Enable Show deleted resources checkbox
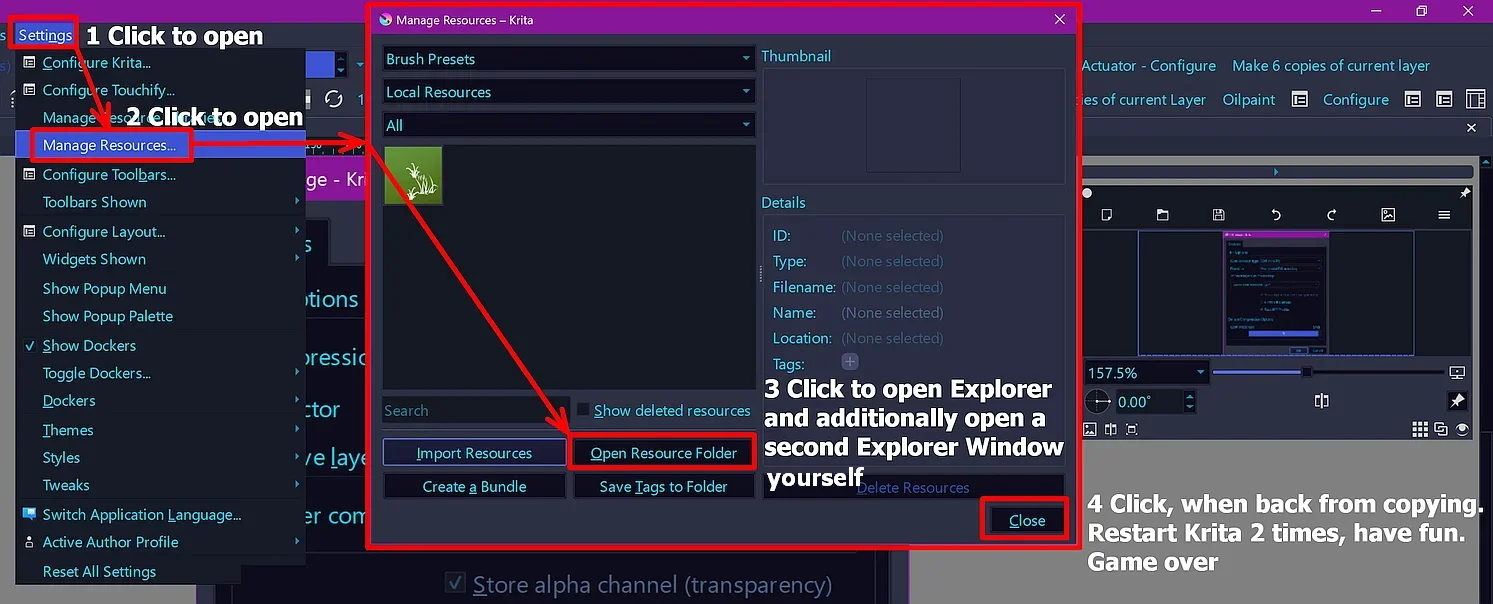 (583, 409)
